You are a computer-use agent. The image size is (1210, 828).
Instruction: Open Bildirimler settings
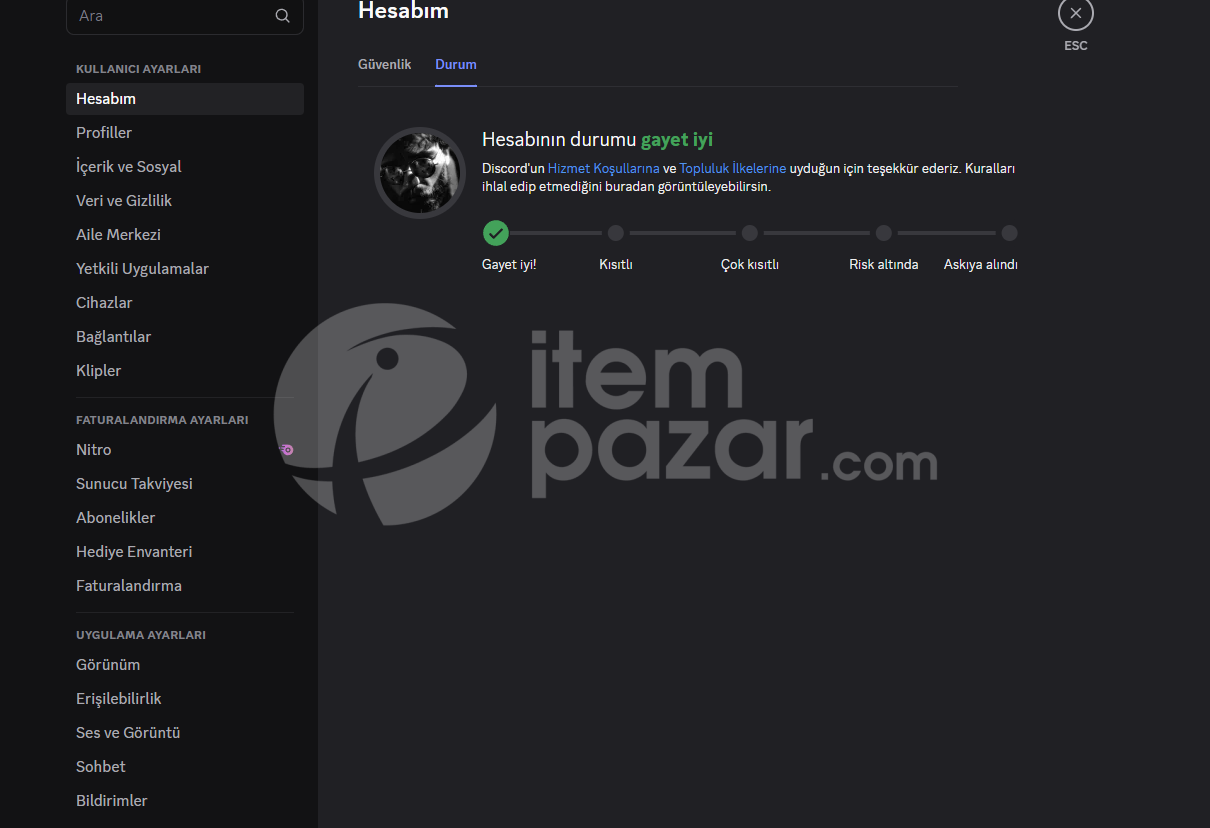tap(185, 801)
